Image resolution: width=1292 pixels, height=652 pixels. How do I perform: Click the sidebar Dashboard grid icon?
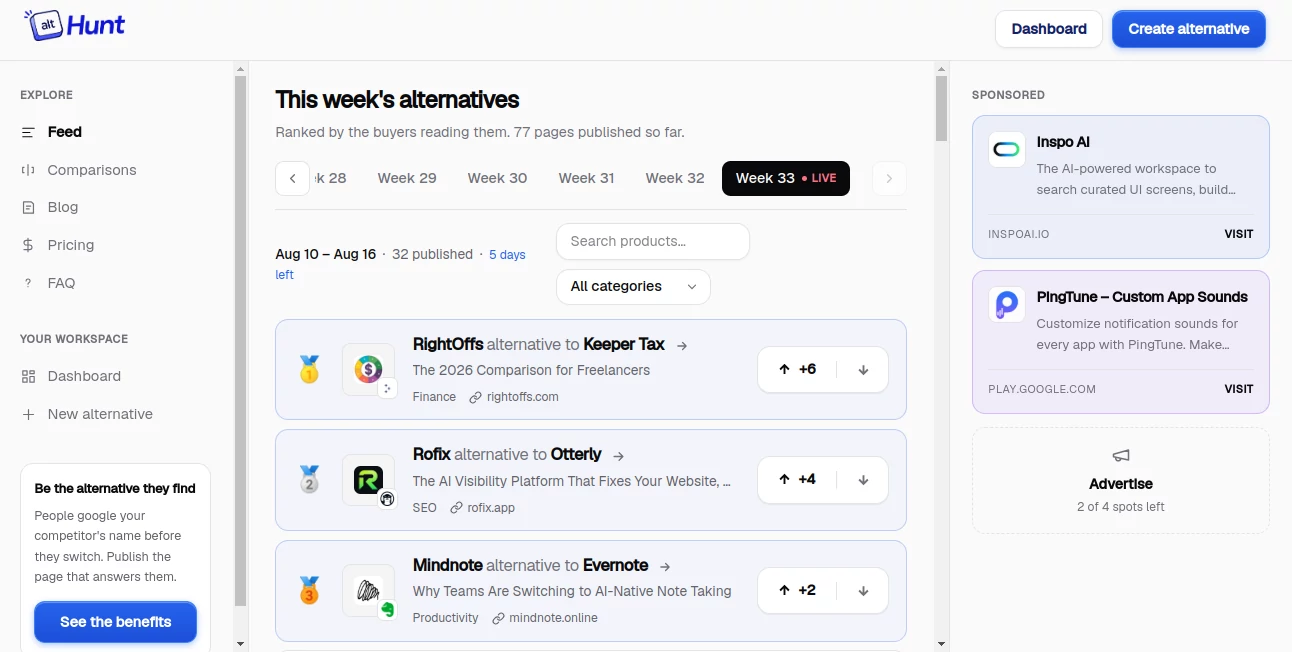pos(28,376)
